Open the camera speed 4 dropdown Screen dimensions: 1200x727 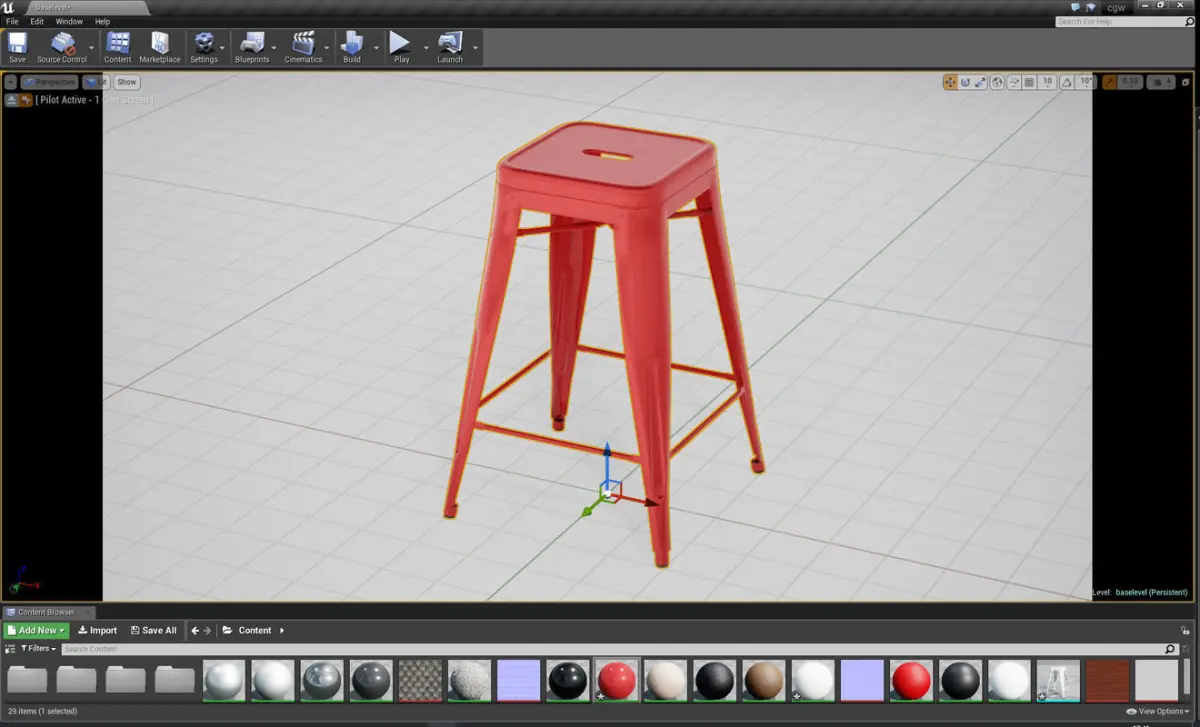[x=1163, y=82]
